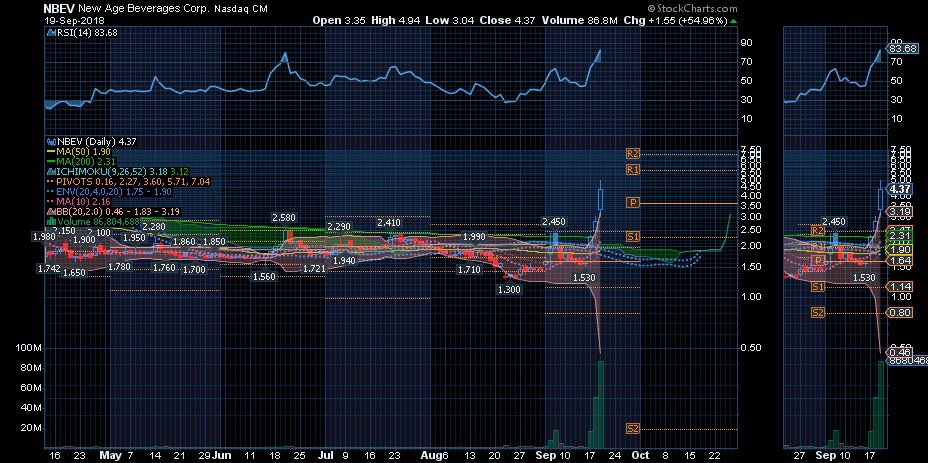Click the ENV(20,4.0,20) legend entry
928x463 pixels.
[x=114, y=192]
